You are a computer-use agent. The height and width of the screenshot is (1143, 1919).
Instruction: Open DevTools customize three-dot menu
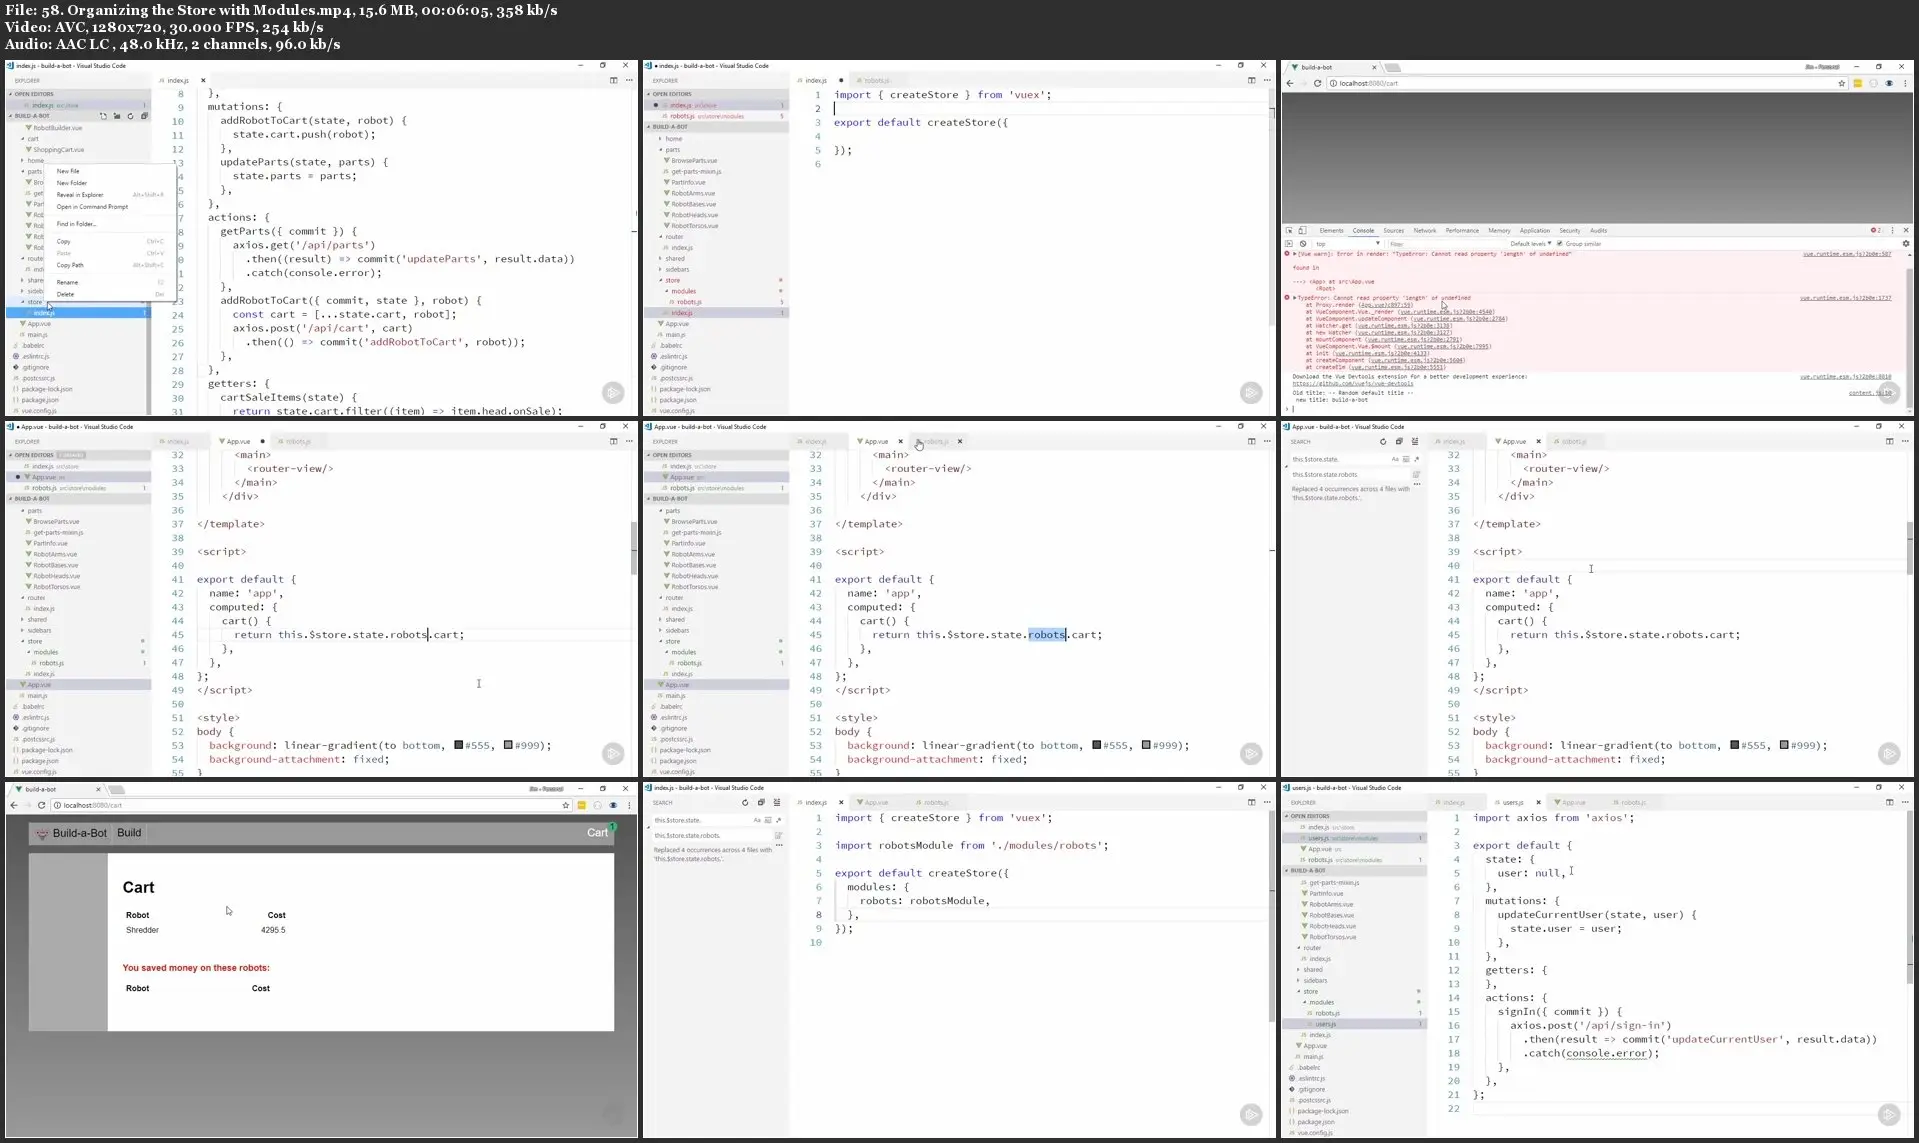coord(1892,230)
